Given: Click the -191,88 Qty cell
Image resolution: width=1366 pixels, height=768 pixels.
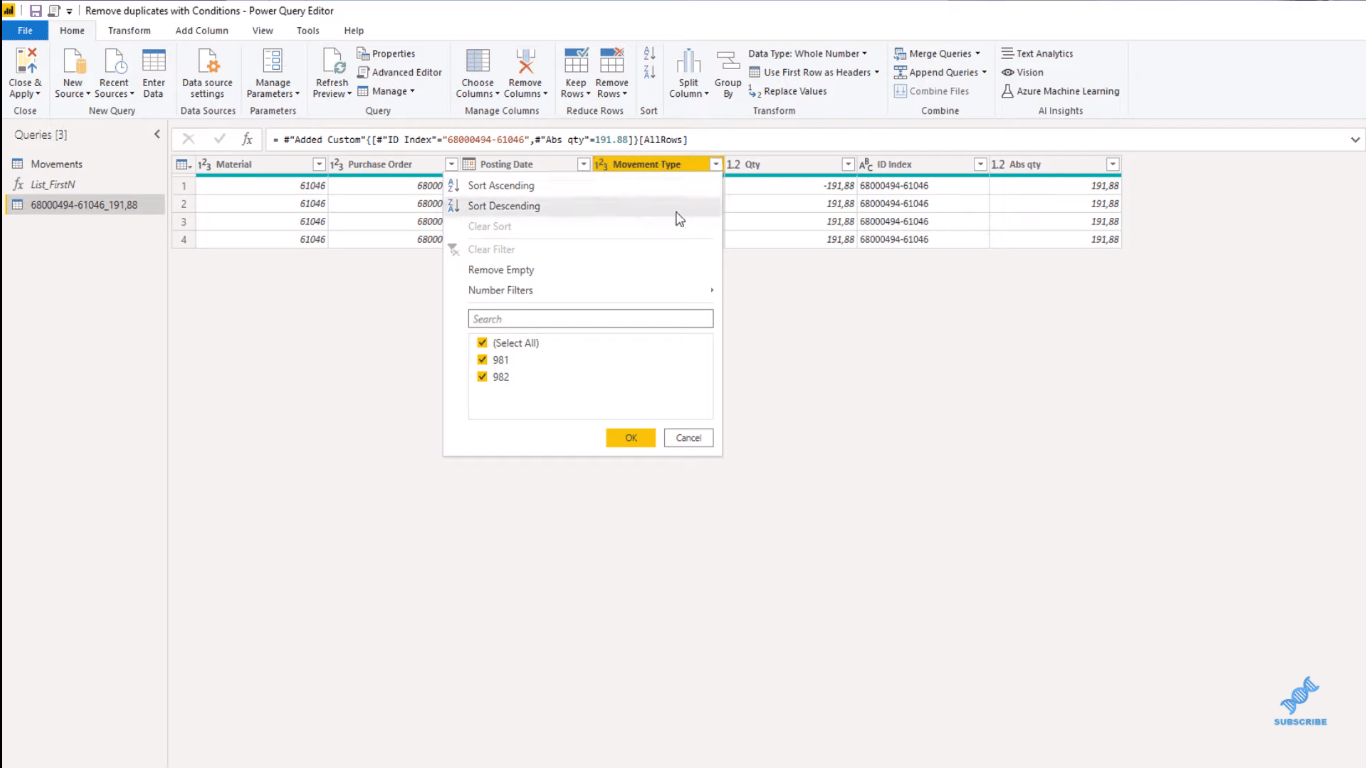Looking at the screenshot, I should click(790, 186).
